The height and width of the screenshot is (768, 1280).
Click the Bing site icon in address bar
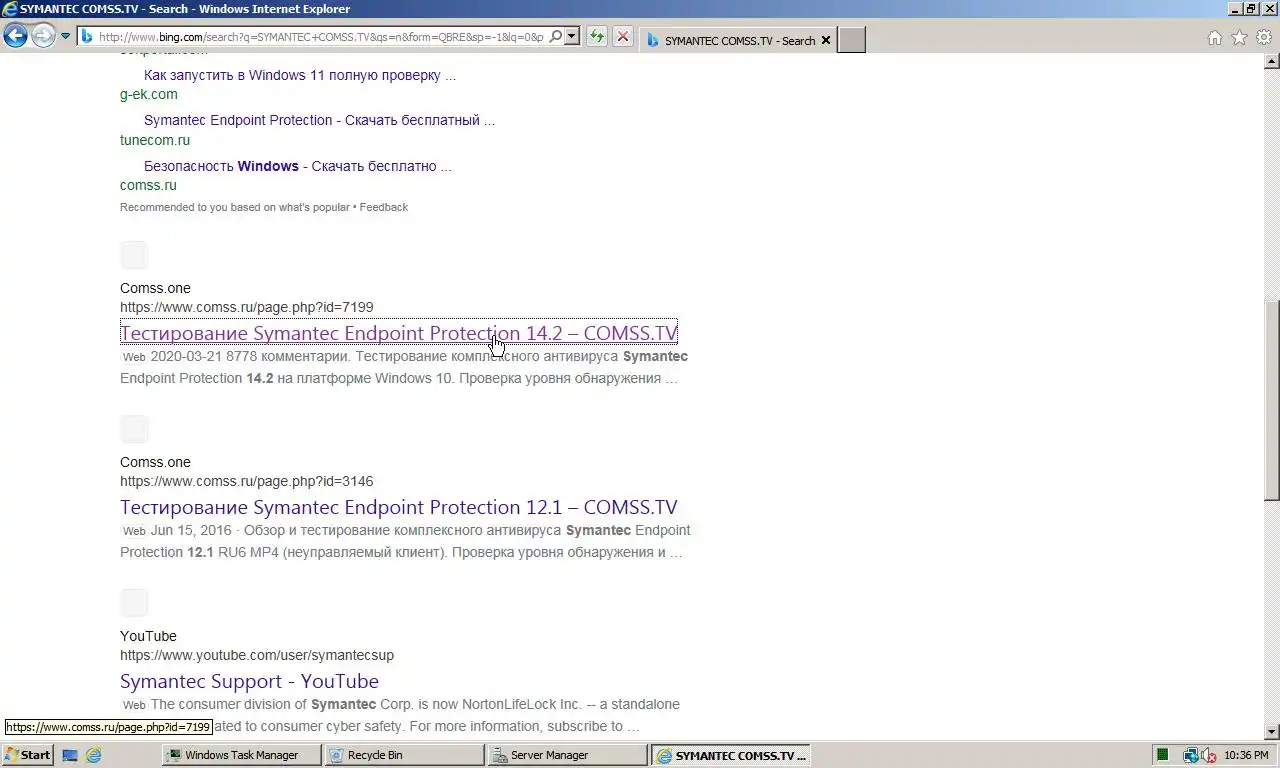87,37
